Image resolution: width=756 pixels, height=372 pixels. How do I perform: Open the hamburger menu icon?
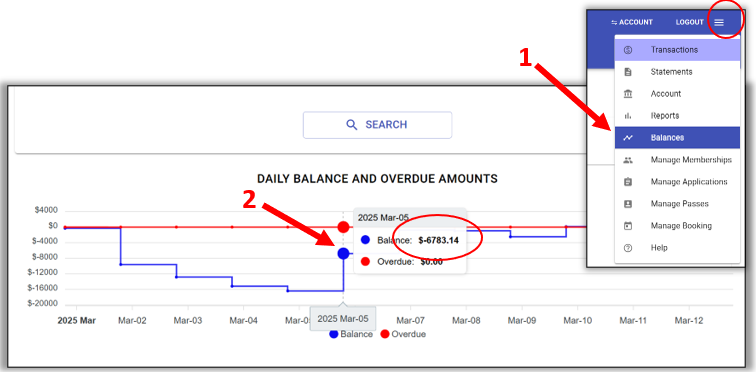(719, 22)
